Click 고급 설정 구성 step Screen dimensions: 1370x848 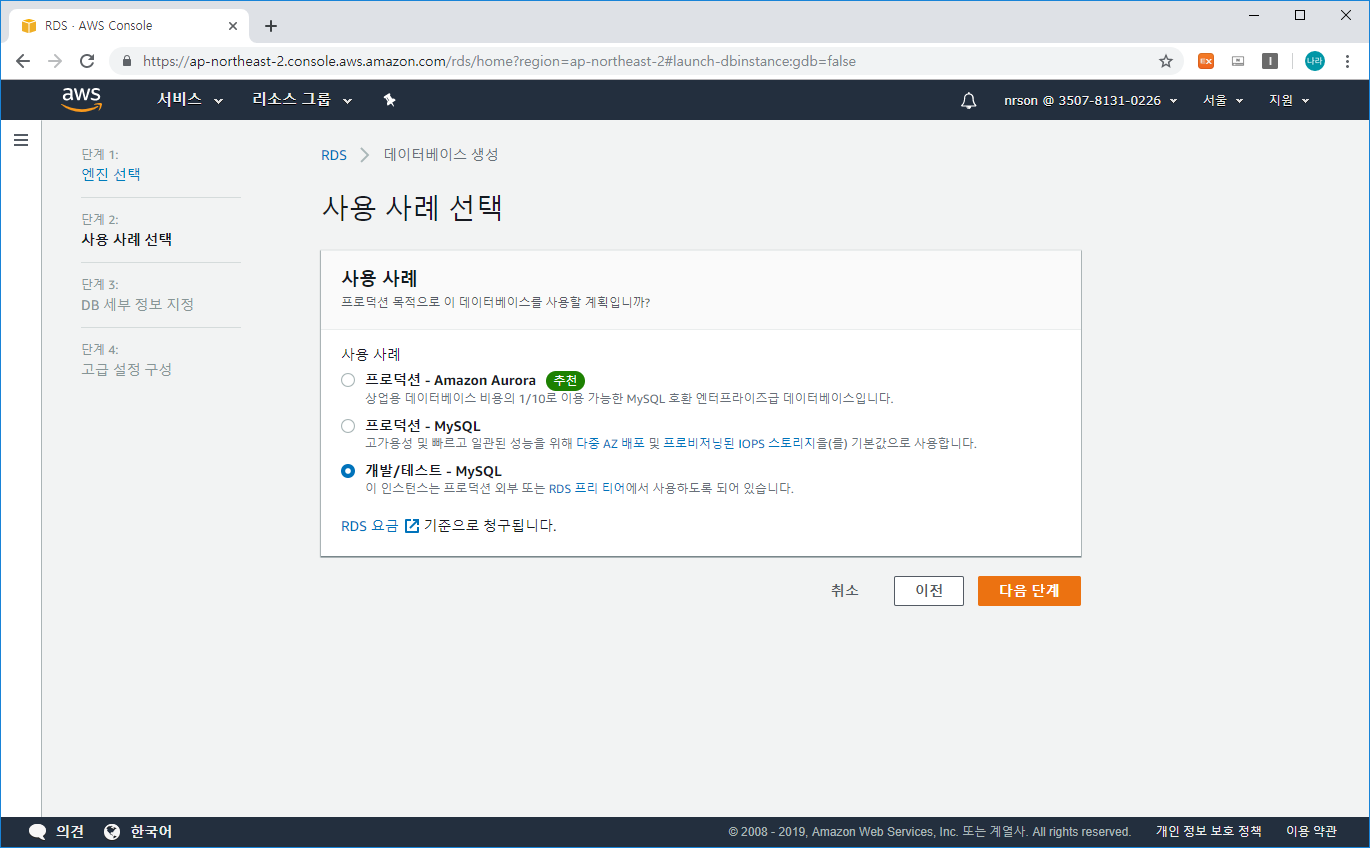pos(126,369)
